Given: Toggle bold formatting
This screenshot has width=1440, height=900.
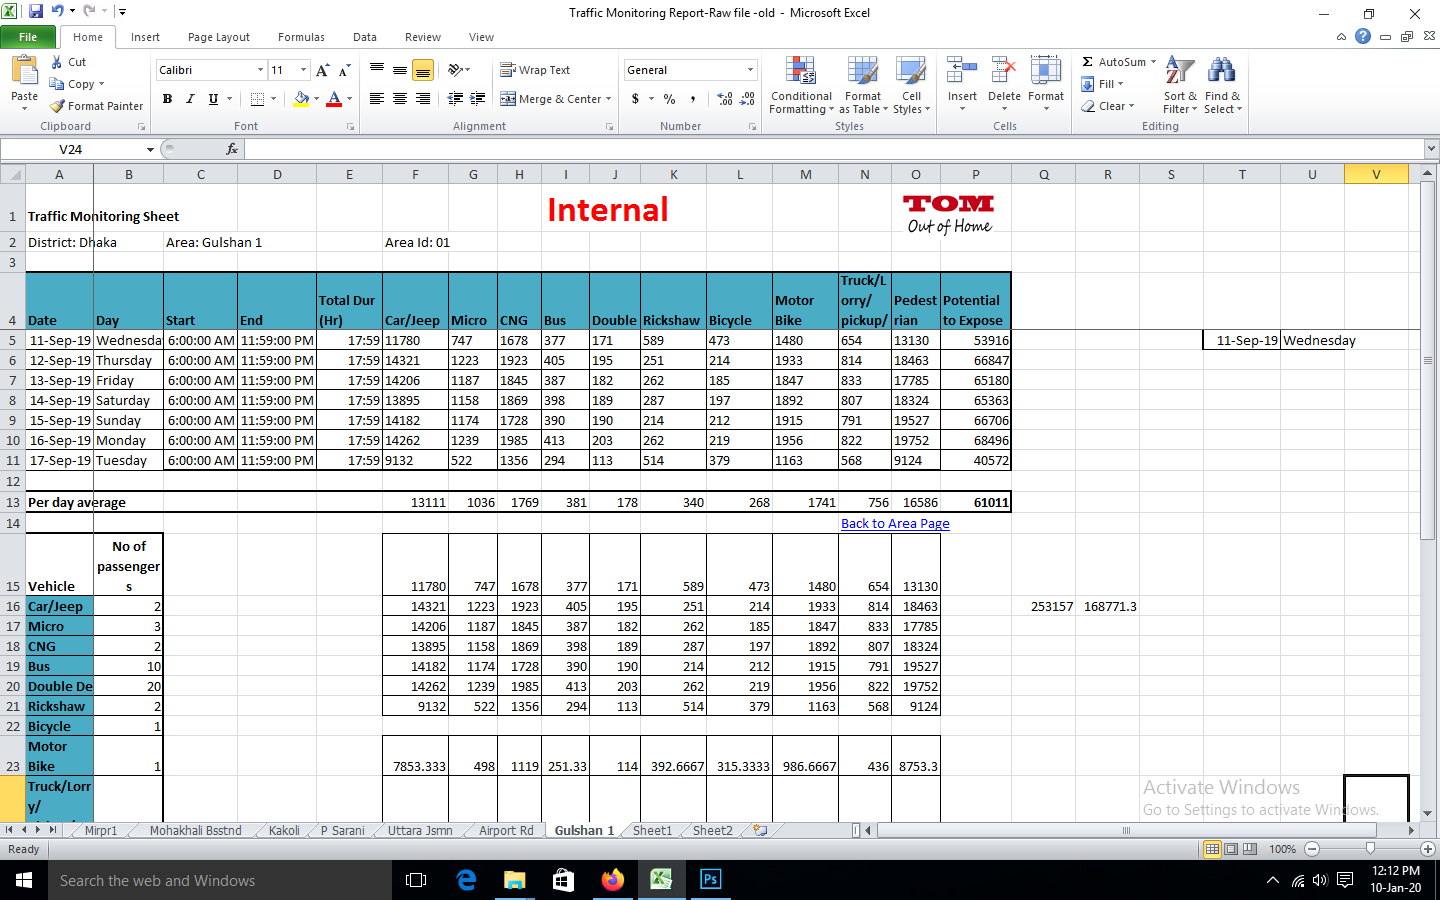Looking at the screenshot, I should pyautogui.click(x=167, y=99).
